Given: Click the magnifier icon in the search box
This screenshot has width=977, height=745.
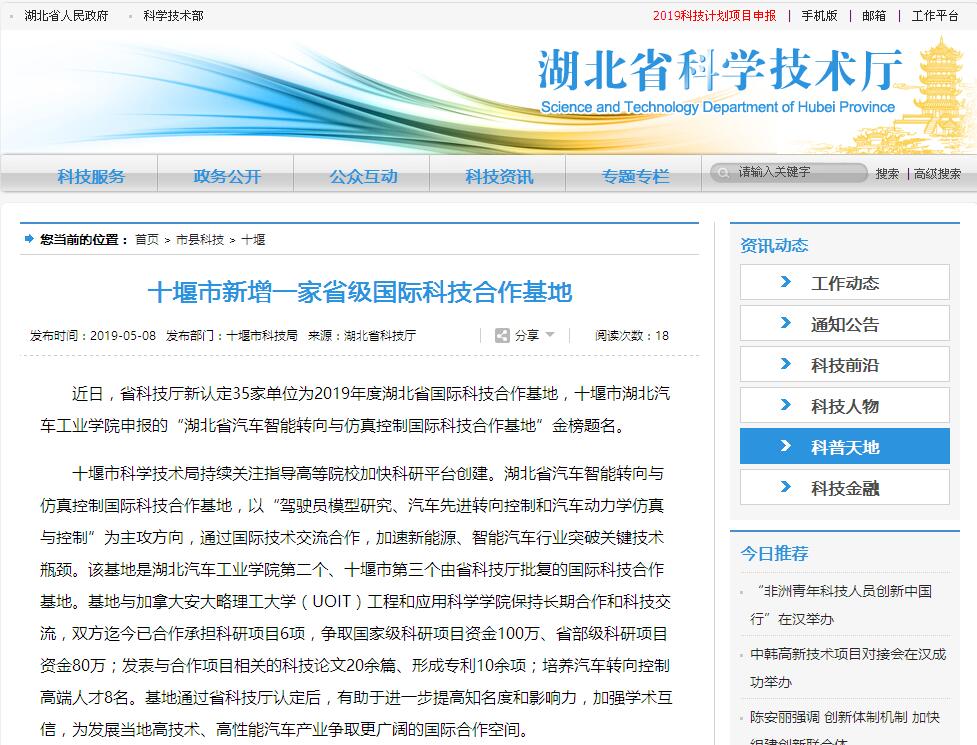Looking at the screenshot, I should (x=724, y=173).
